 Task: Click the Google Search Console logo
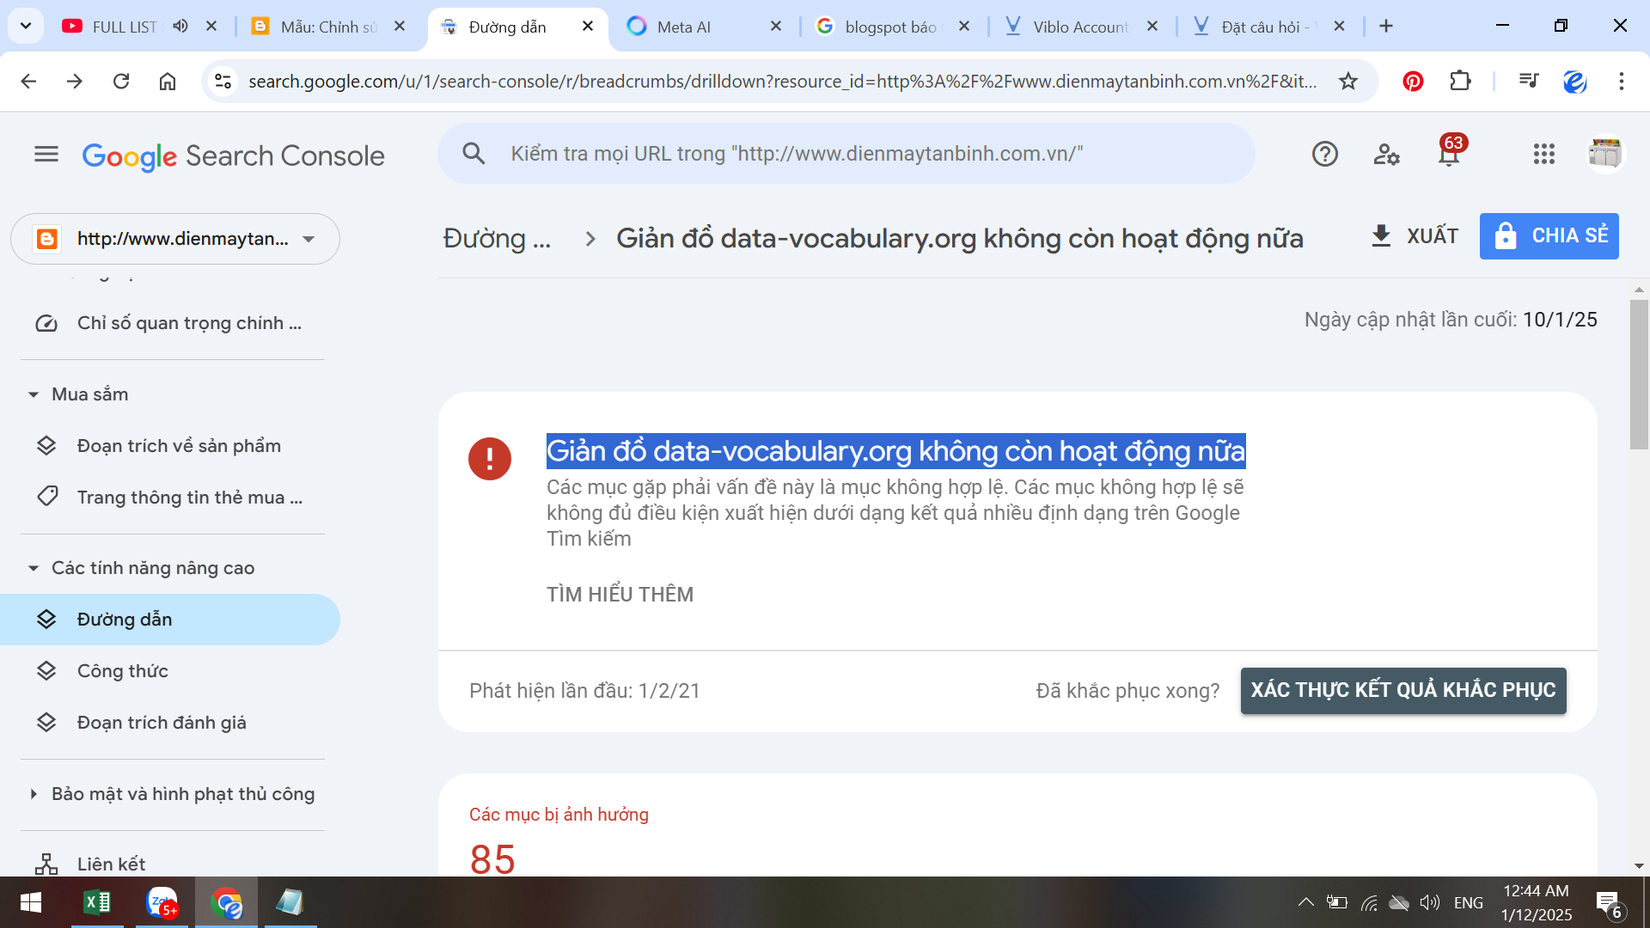pyautogui.click(x=233, y=156)
